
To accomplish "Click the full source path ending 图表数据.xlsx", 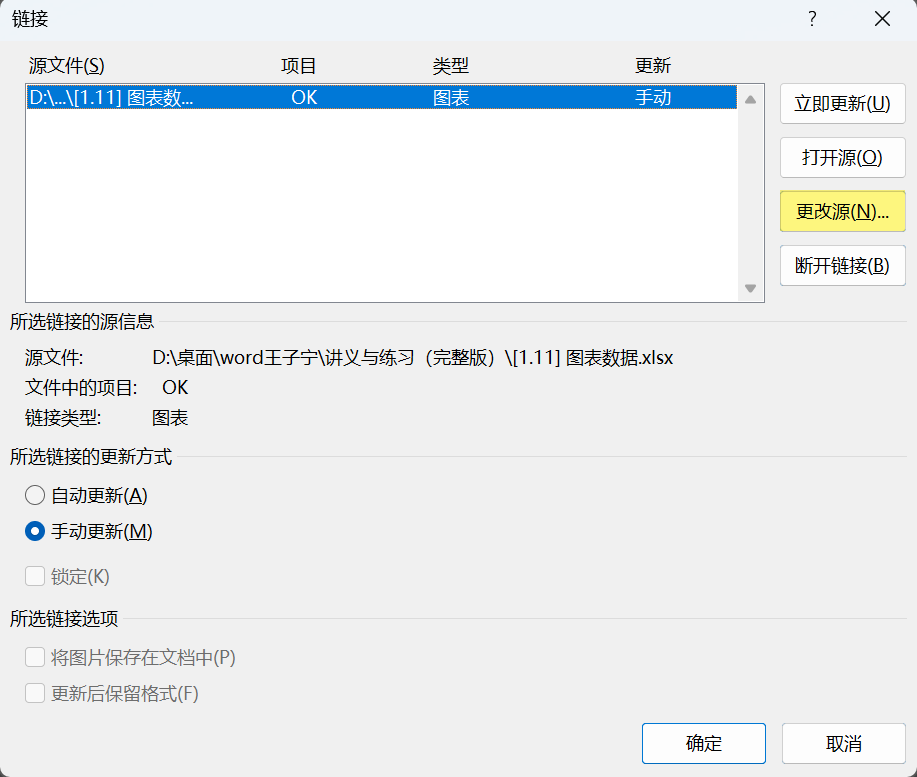I will pos(413,357).
